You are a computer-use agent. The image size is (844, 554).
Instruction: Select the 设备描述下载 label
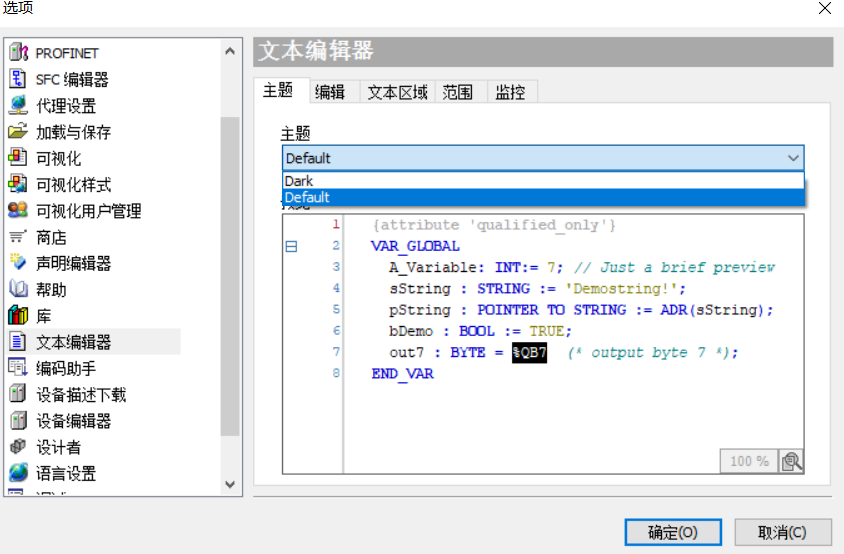click(81, 395)
